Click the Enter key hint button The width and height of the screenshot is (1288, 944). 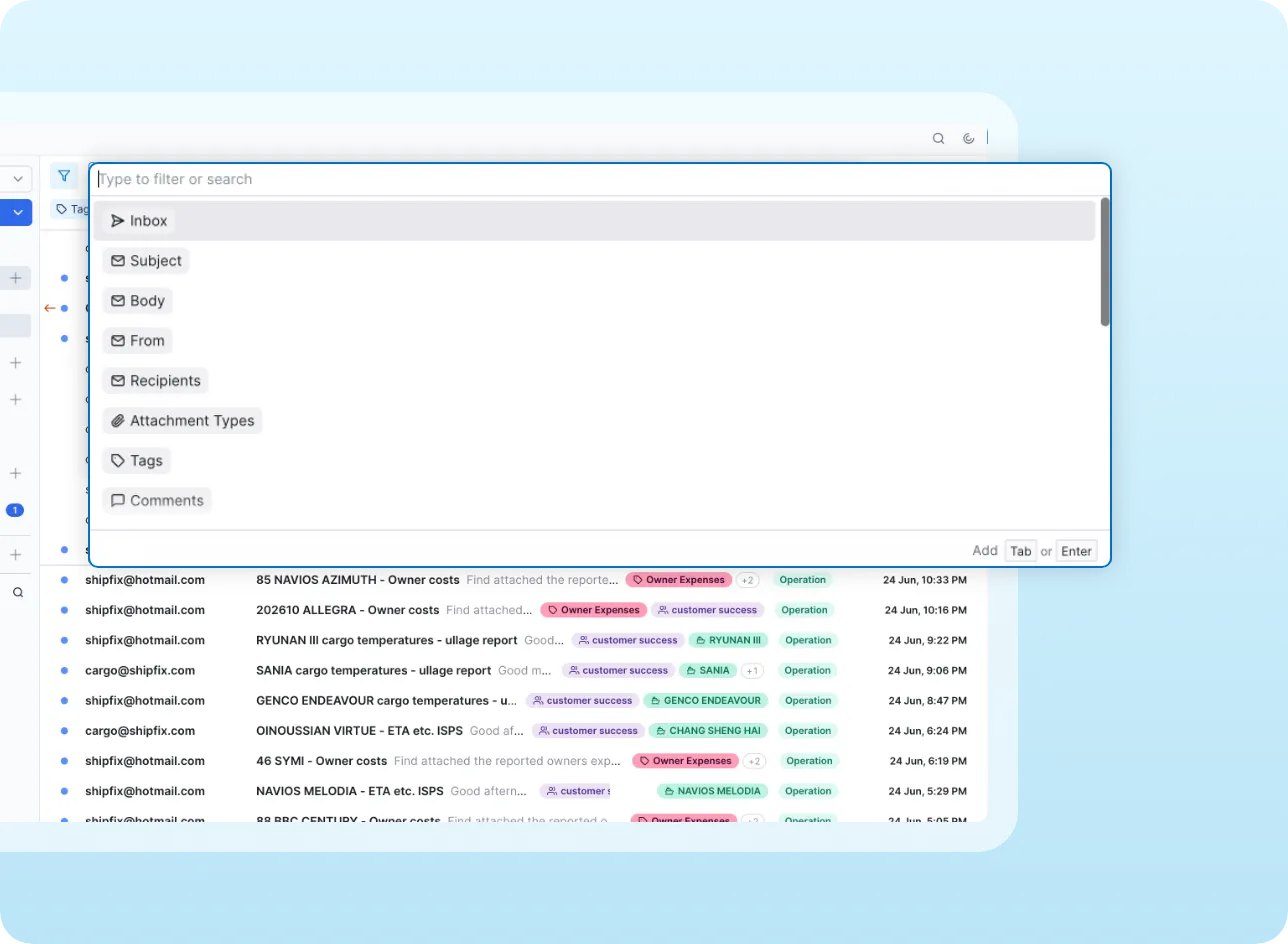point(1076,551)
